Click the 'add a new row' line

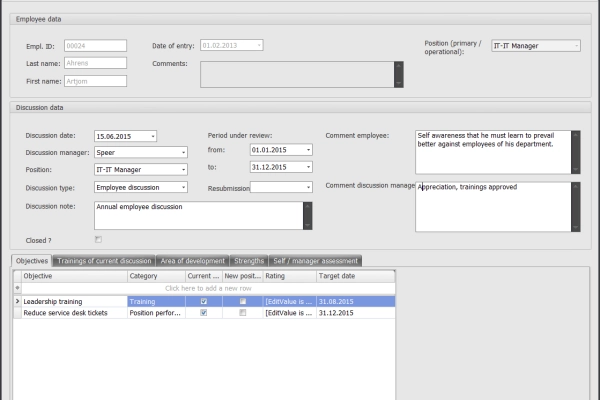click(206, 288)
